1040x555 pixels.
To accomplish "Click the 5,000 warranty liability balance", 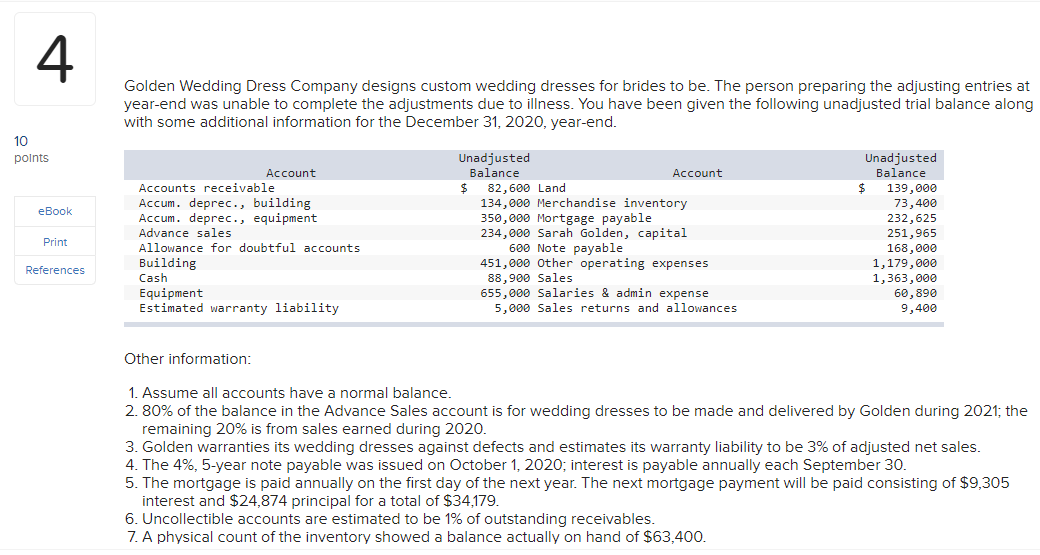I will click(512, 308).
